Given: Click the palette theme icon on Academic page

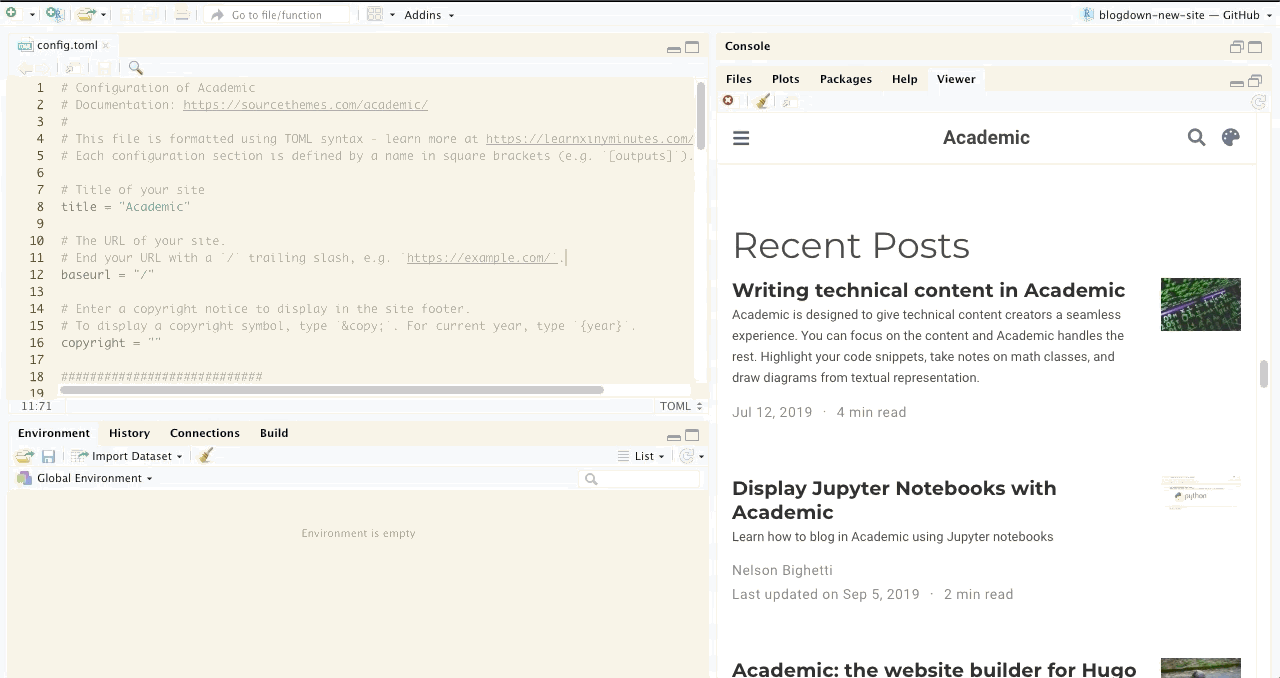Looking at the screenshot, I should click(1231, 138).
